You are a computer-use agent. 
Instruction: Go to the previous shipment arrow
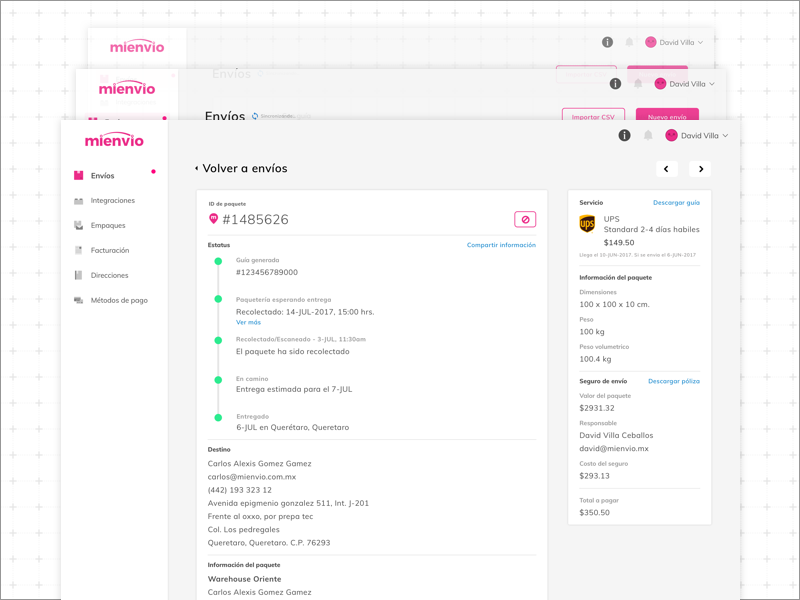(668, 169)
